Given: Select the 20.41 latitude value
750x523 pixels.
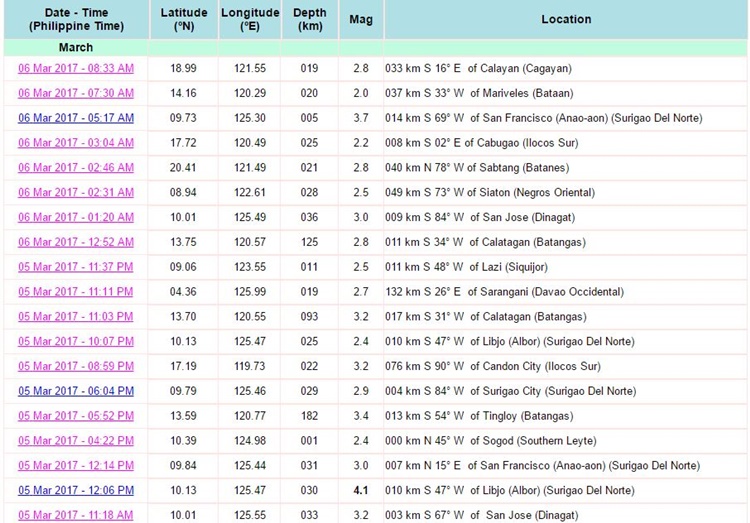Looking at the screenshot, I should (183, 168).
